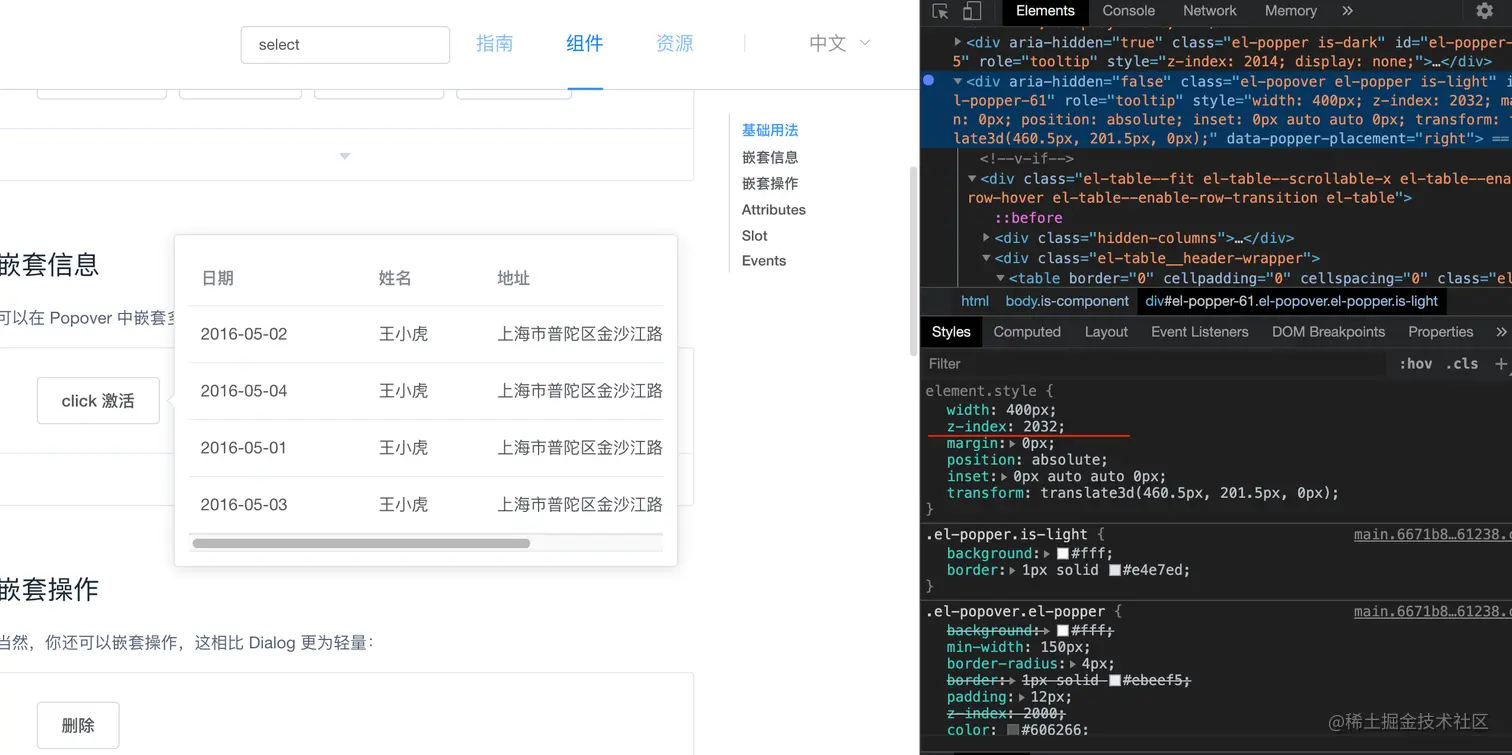Image resolution: width=1512 pixels, height=755 pixels.
Task: Expand the hidden-columns div node
Action: (x=987, y=238)
